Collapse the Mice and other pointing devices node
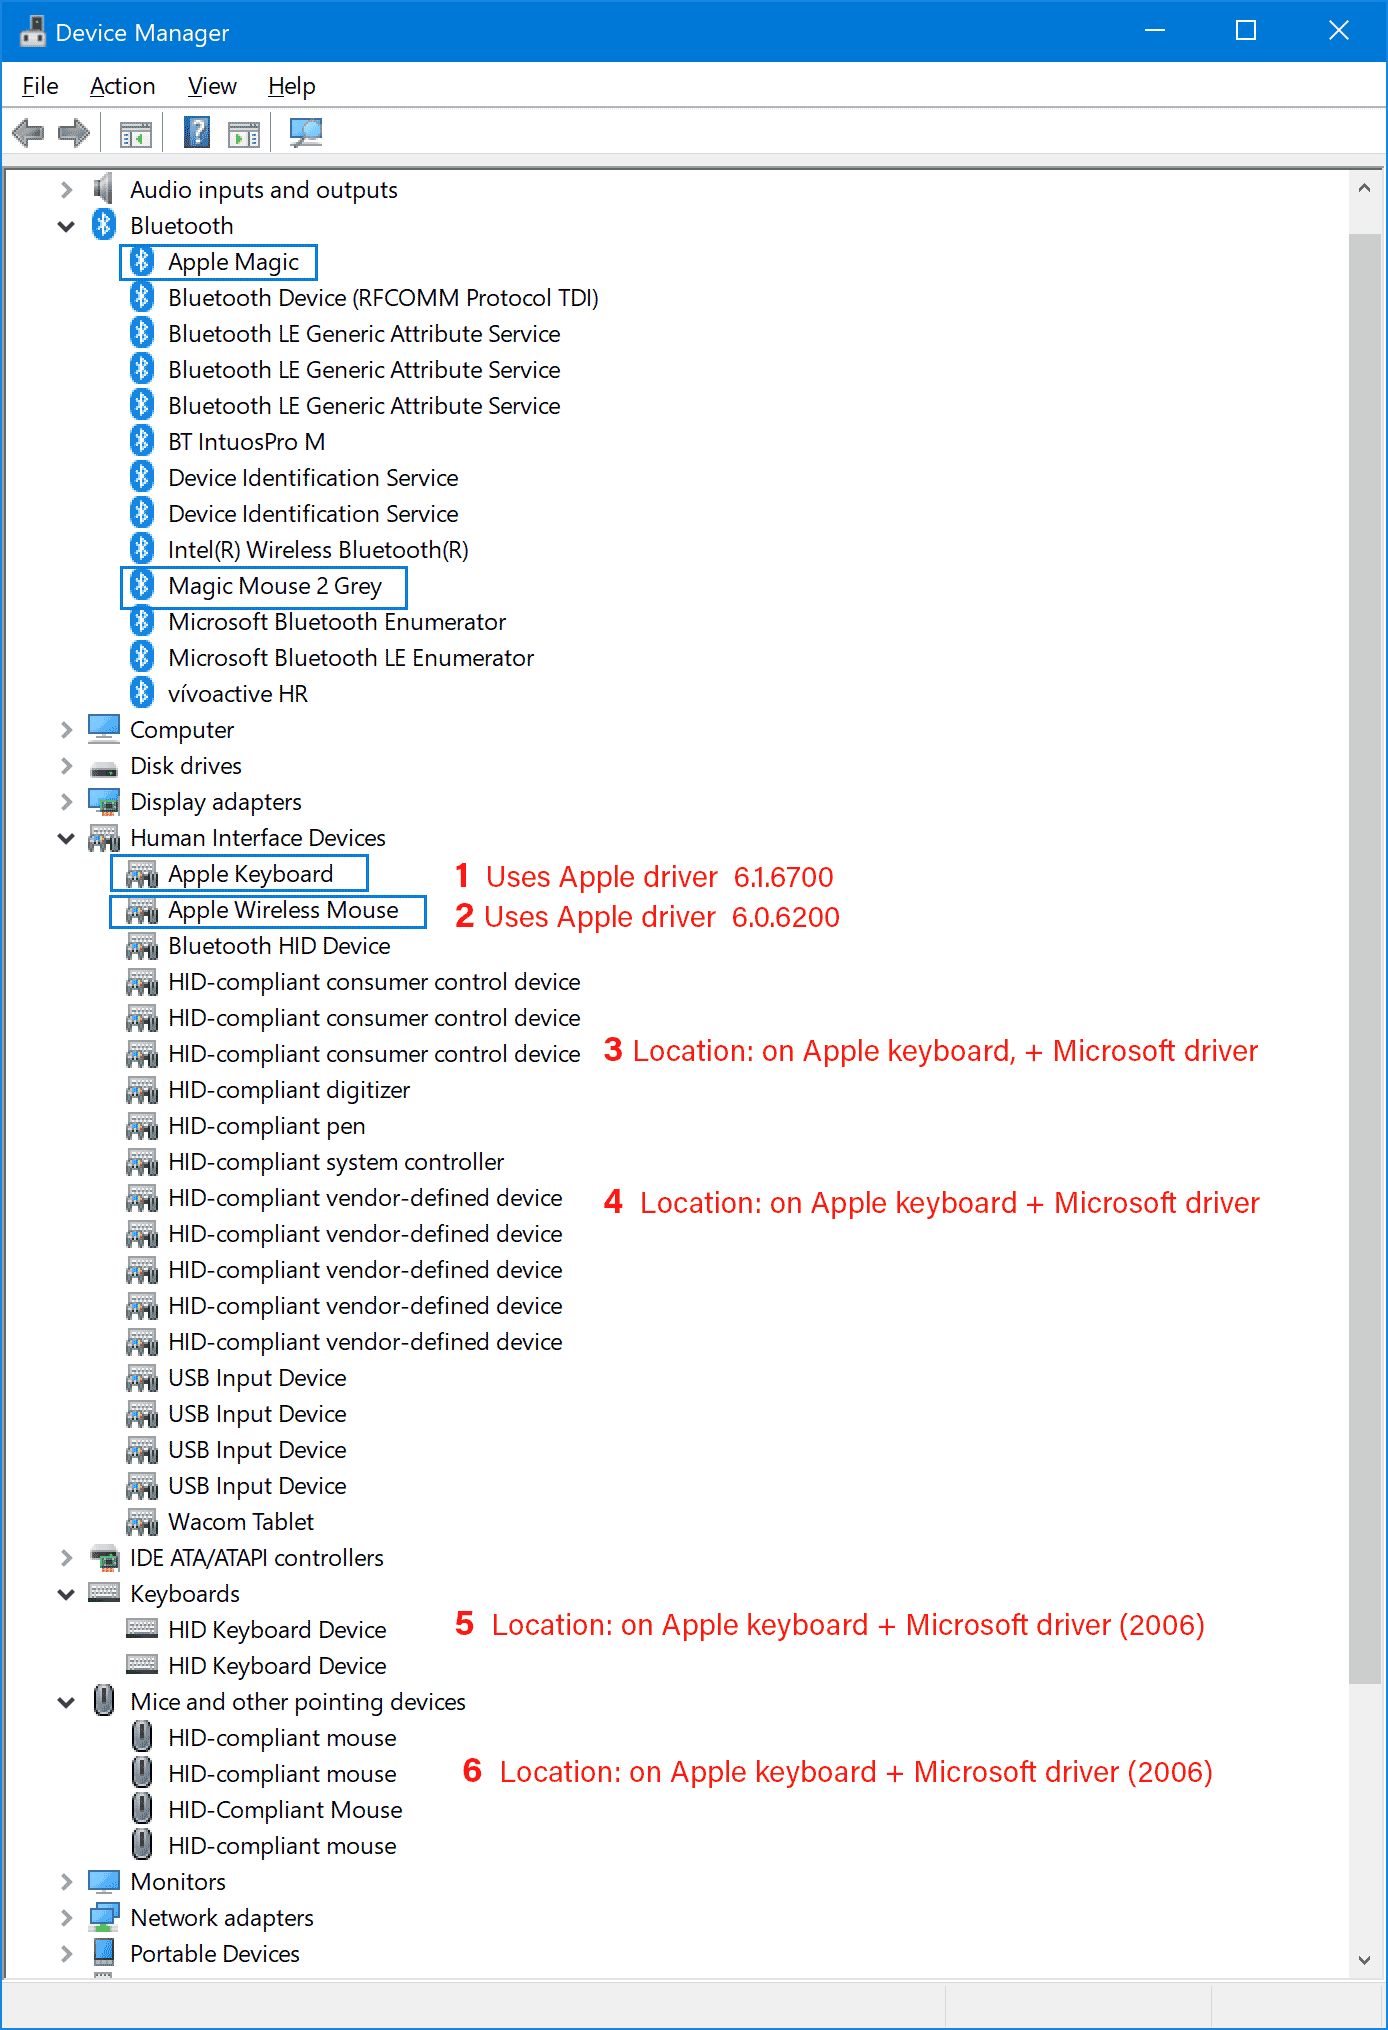The height and width of the screenshot is (2030, 1388). [66, 1702]
